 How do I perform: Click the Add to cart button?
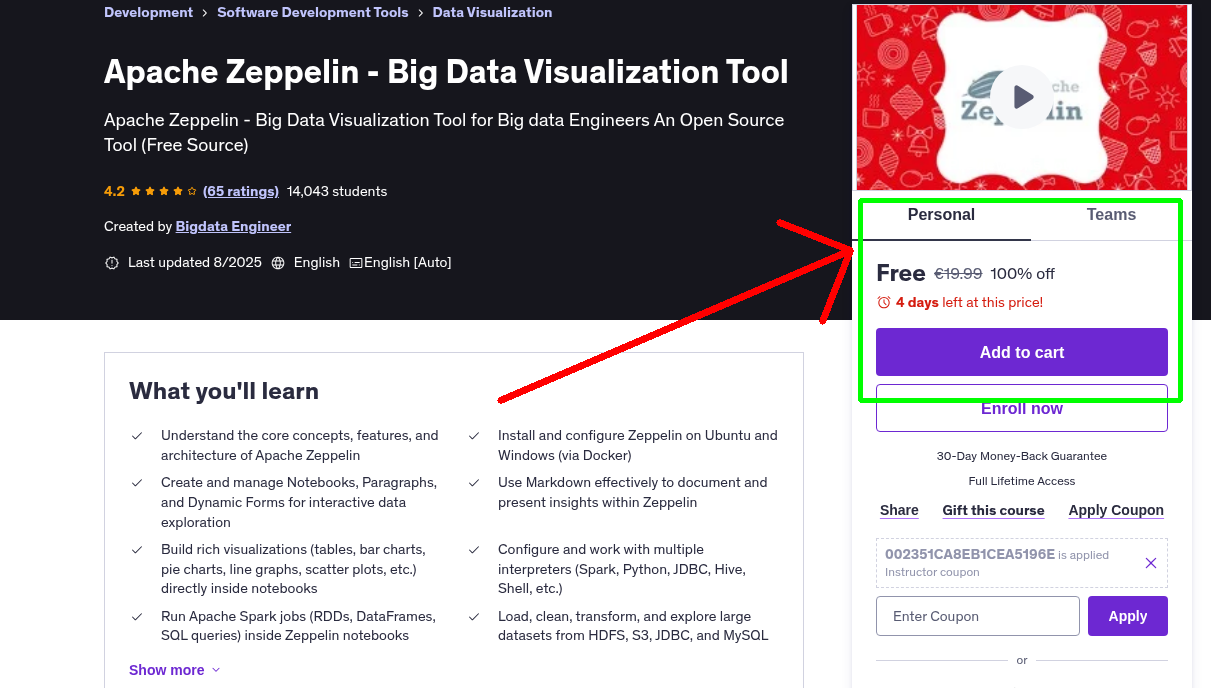tap(1022, 352)
